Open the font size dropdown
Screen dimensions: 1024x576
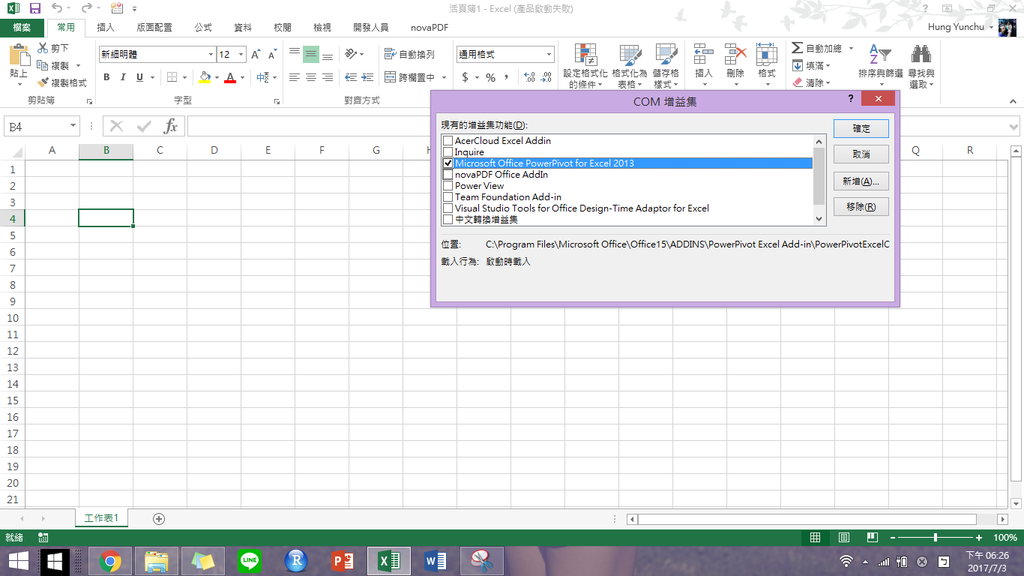(241, 54)
